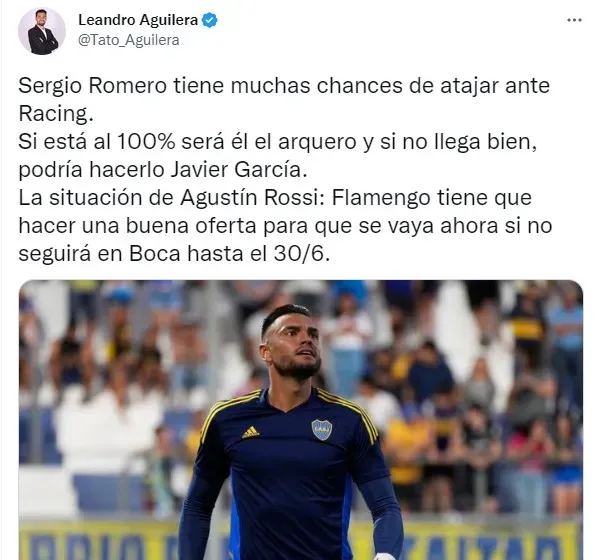Click the tweet line starting with Sergio Romero
Image resolution: width=600 pixels, height=560 pixels.
coord(284,85)
